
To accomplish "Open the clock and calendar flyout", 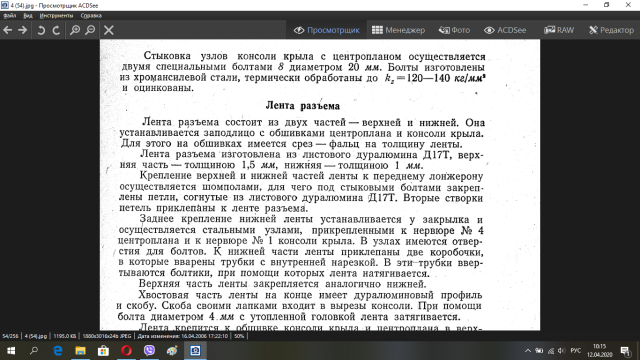I will point(600,351).
